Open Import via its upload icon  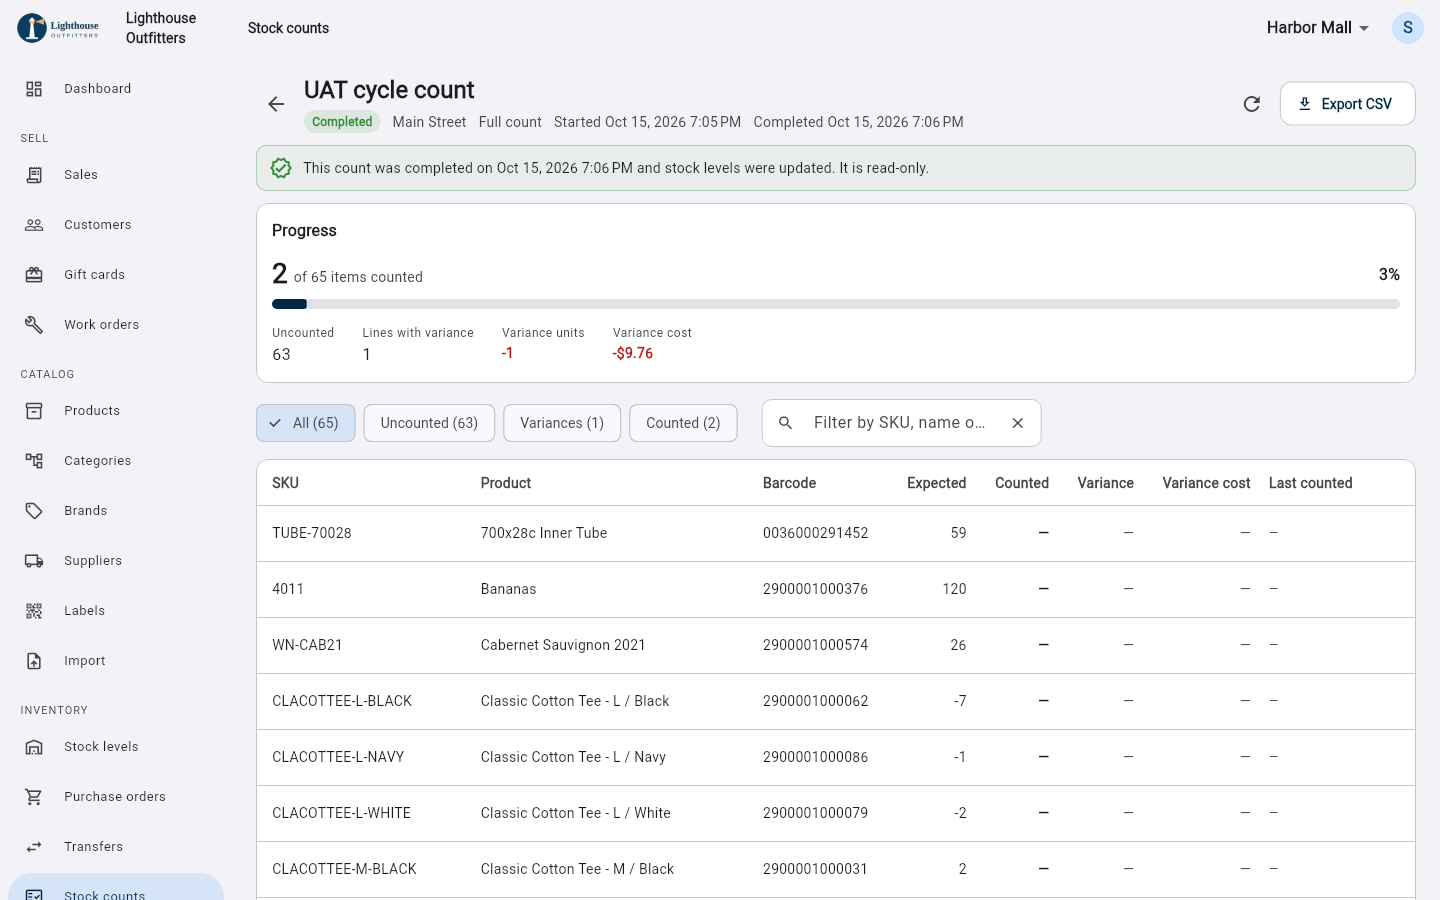pyautogui.click(x=34, y=661)
